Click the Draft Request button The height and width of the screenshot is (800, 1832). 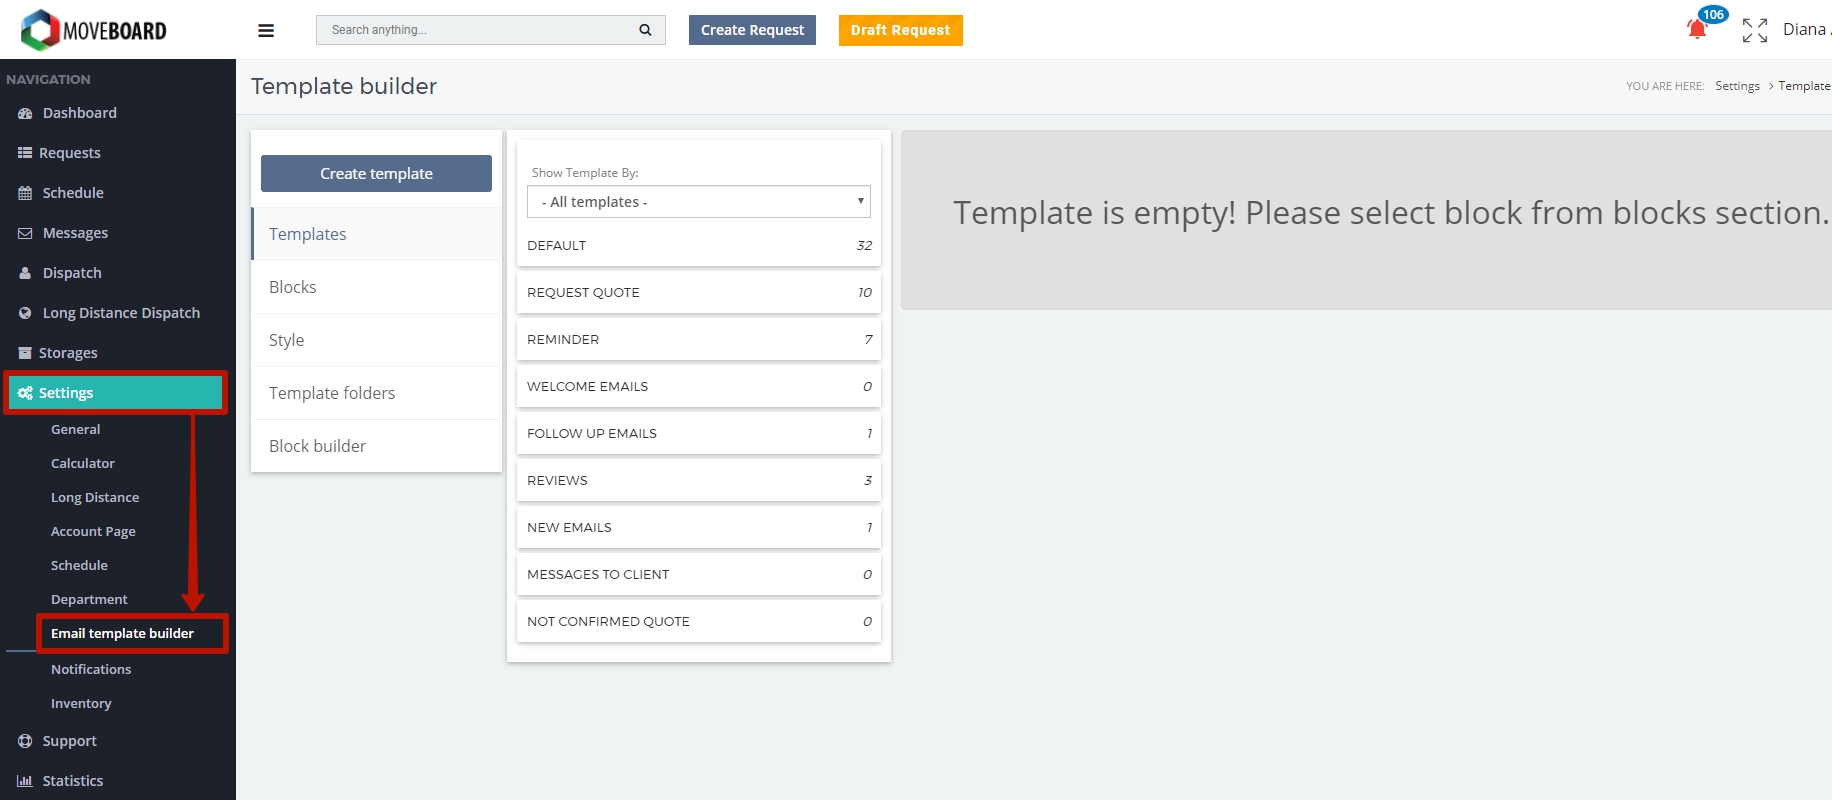(x=900, y=30)
